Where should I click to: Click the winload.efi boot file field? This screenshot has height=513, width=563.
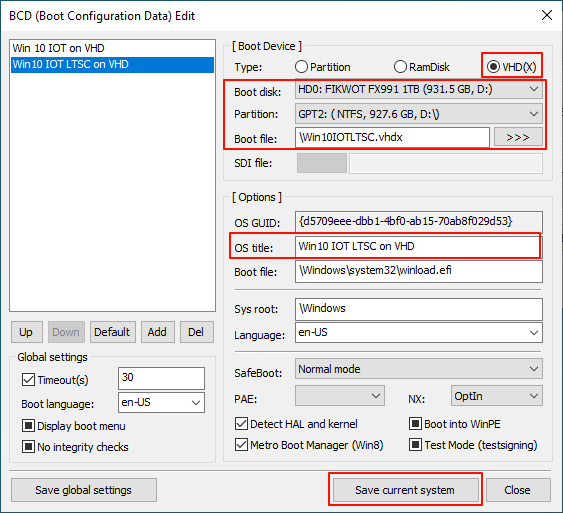coord(419,271)
